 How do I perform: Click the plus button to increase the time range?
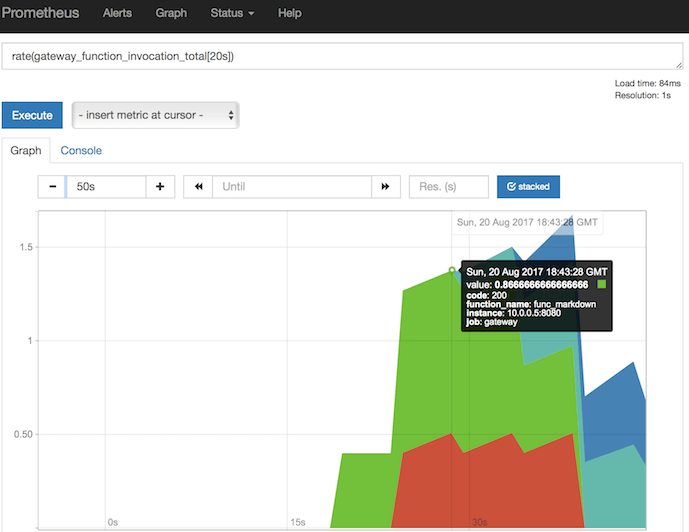pos(160,187)
